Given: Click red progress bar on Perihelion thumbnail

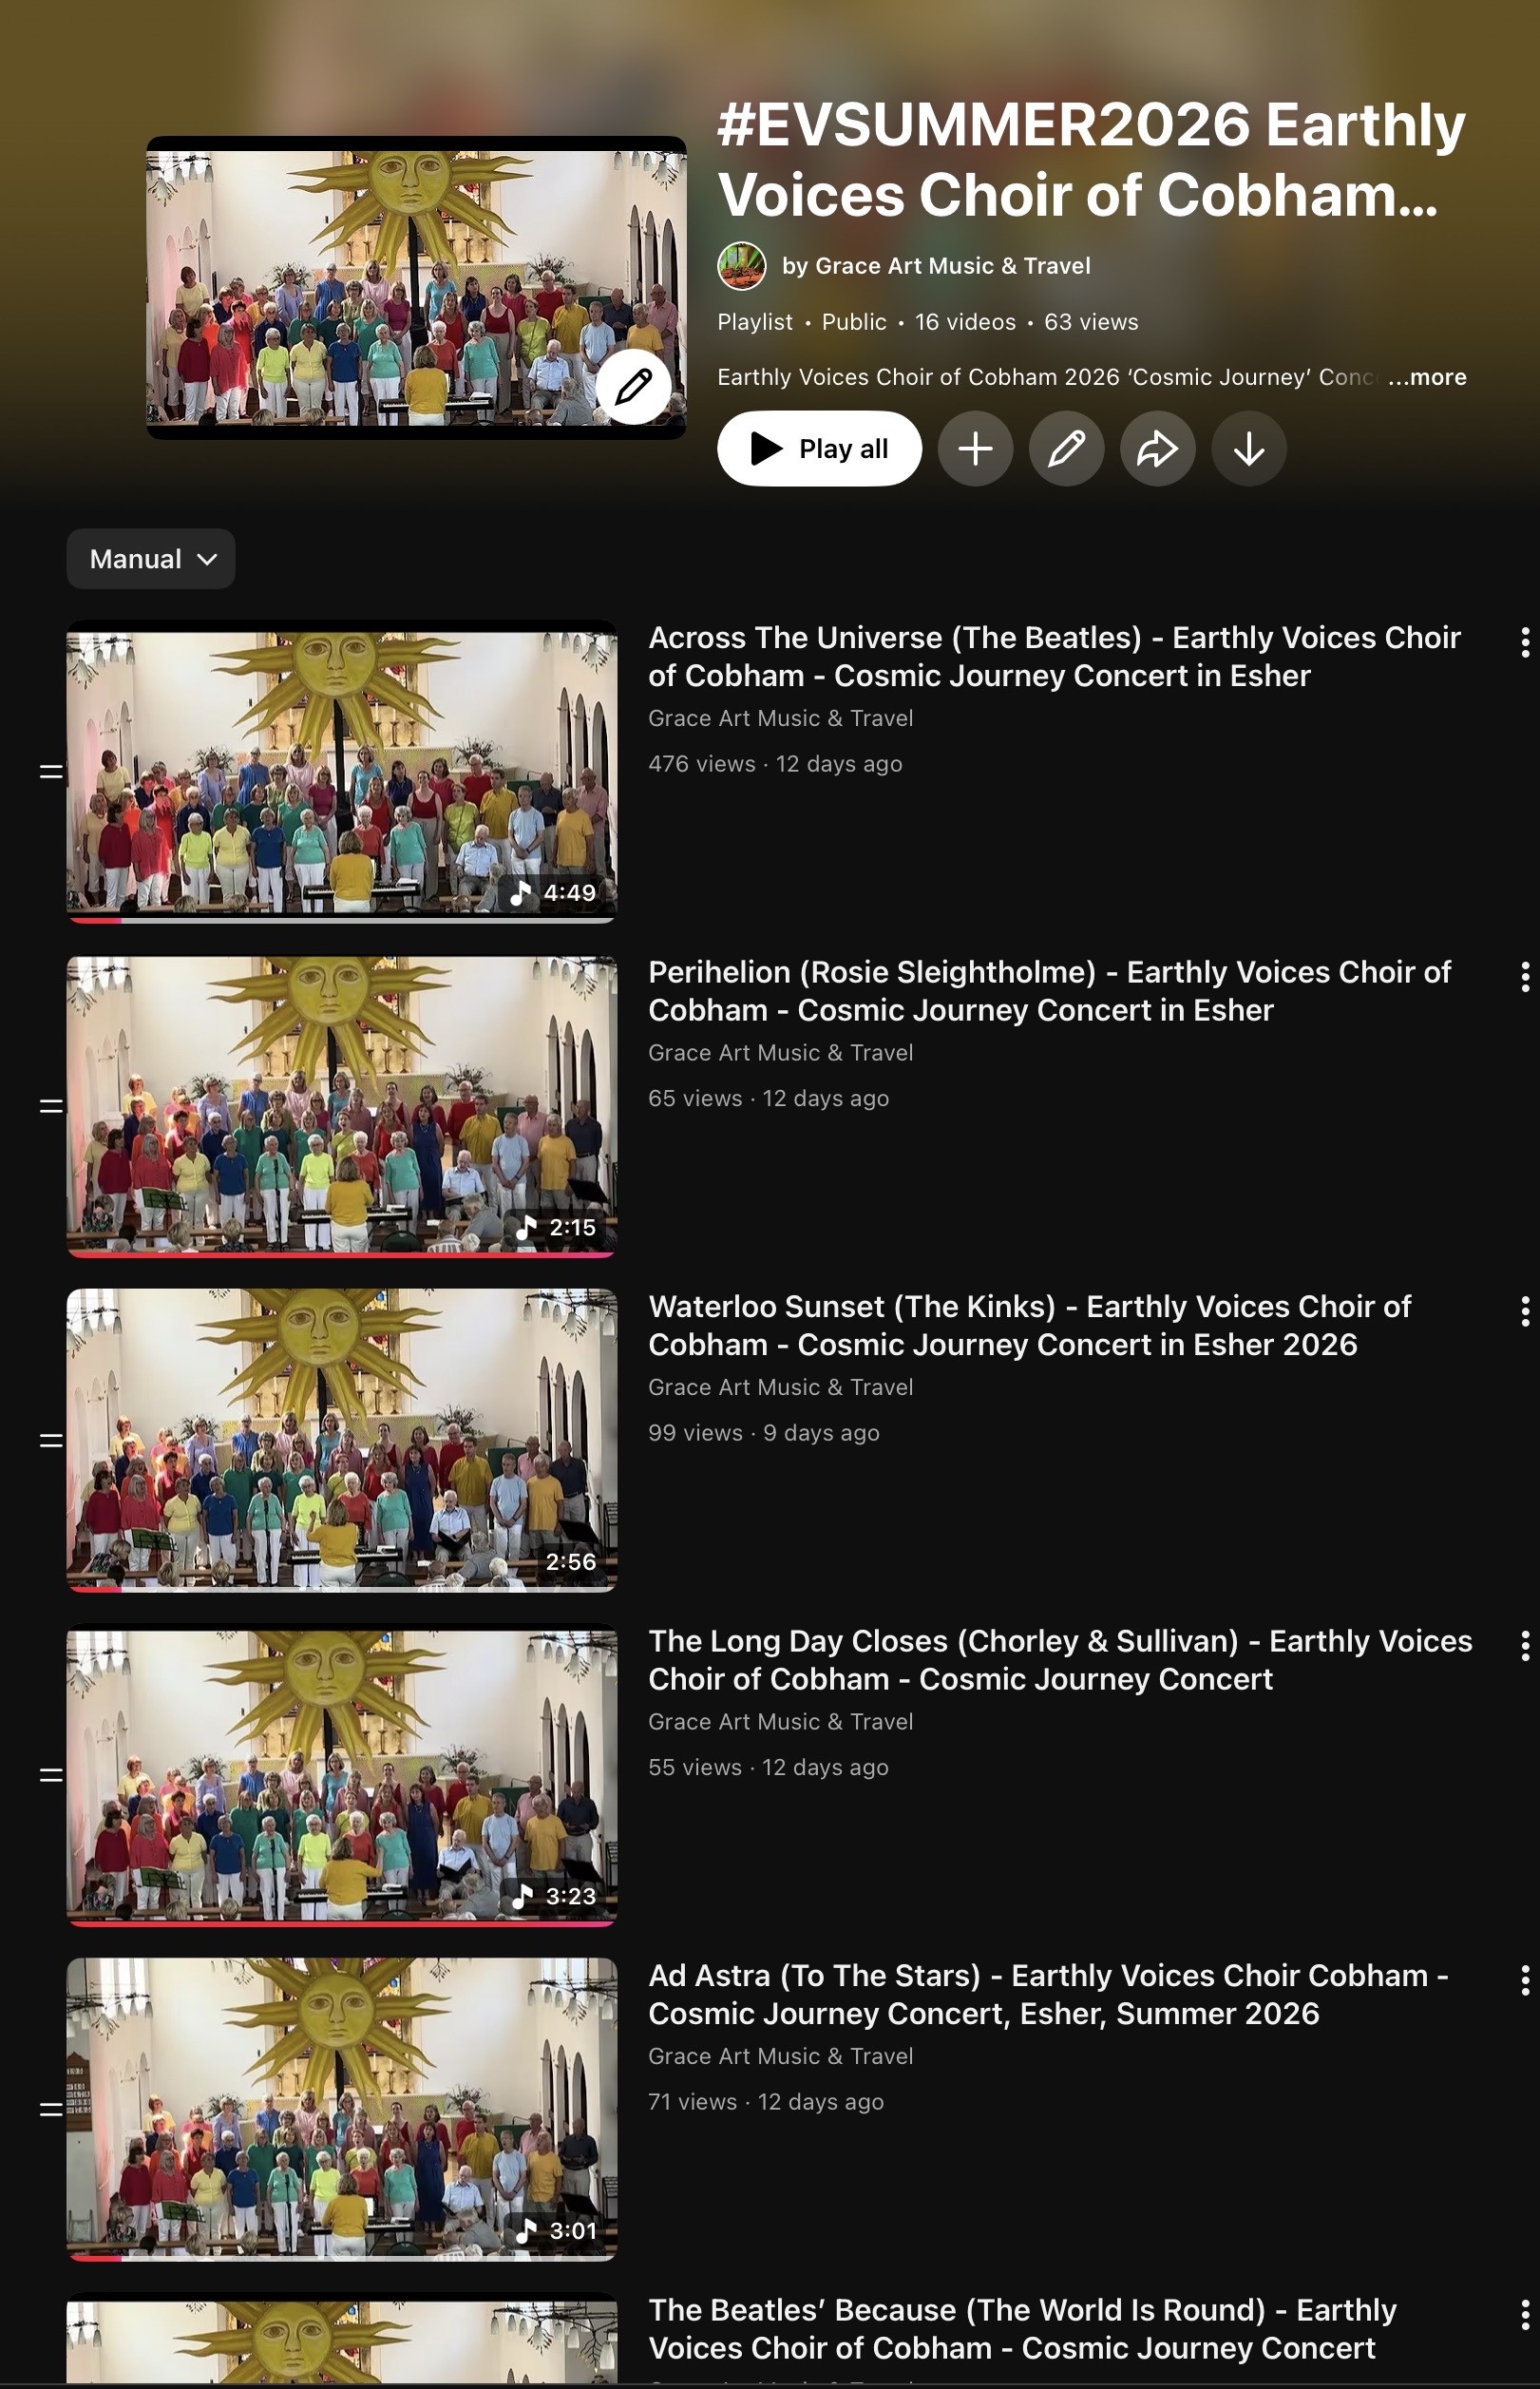Looking at the screenshot, I should point(342,1254).
